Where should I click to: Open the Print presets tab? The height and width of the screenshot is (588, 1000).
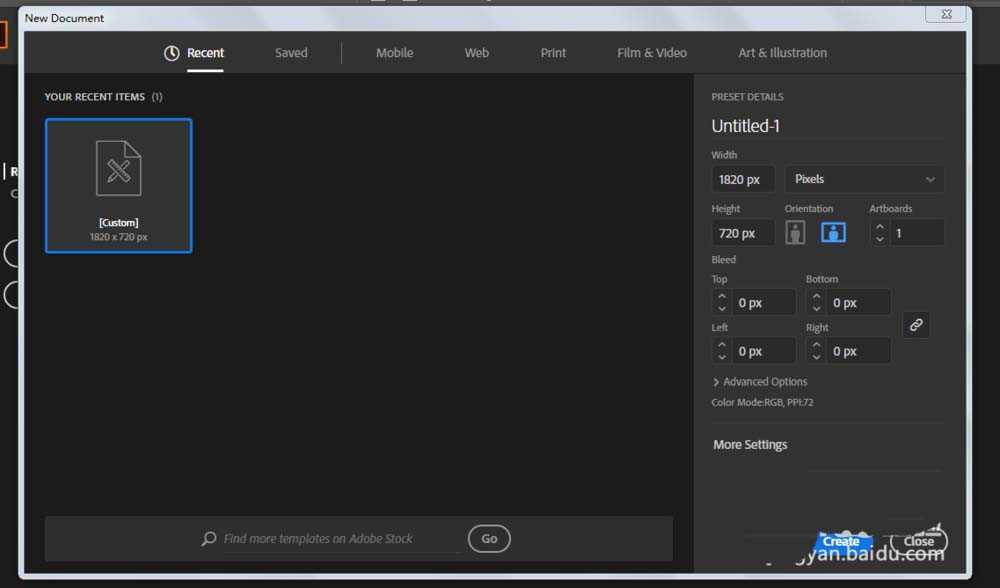553,53
